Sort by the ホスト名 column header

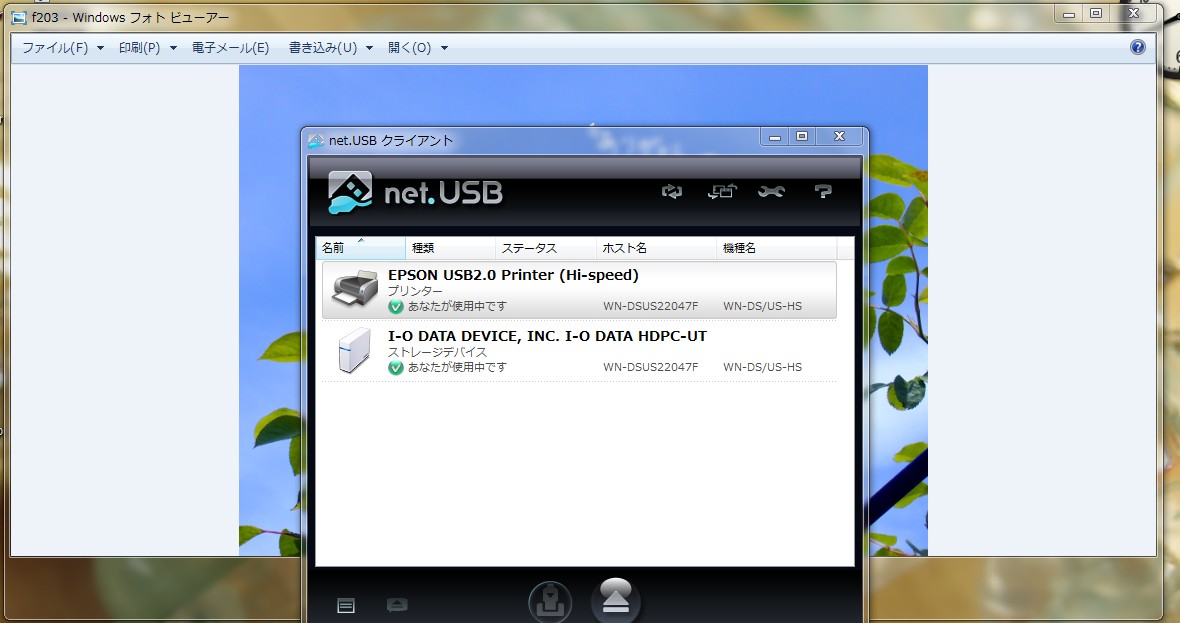tap(655, 248)
